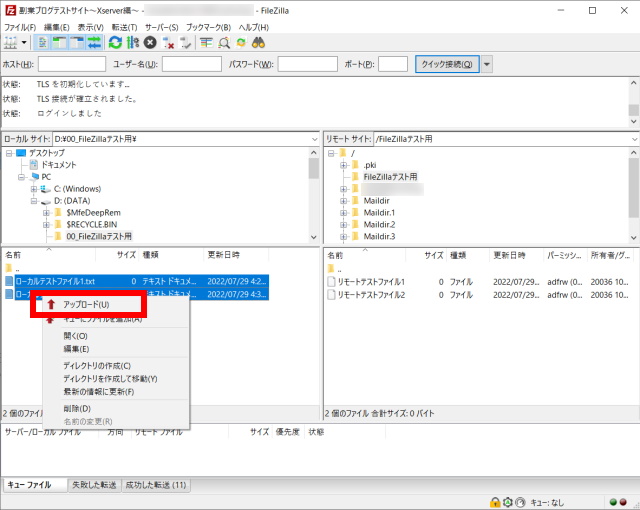Click the binoculars file search icon
The width and height of the screenshot is (640, 510).
click(x=258, y=42)
